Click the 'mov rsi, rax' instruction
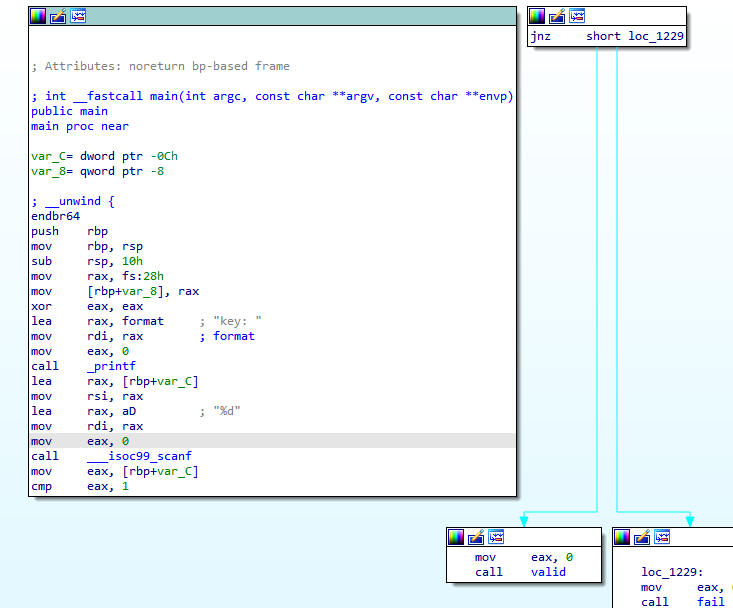This screenshot has height=608, width=733. [x=87, y=396]
